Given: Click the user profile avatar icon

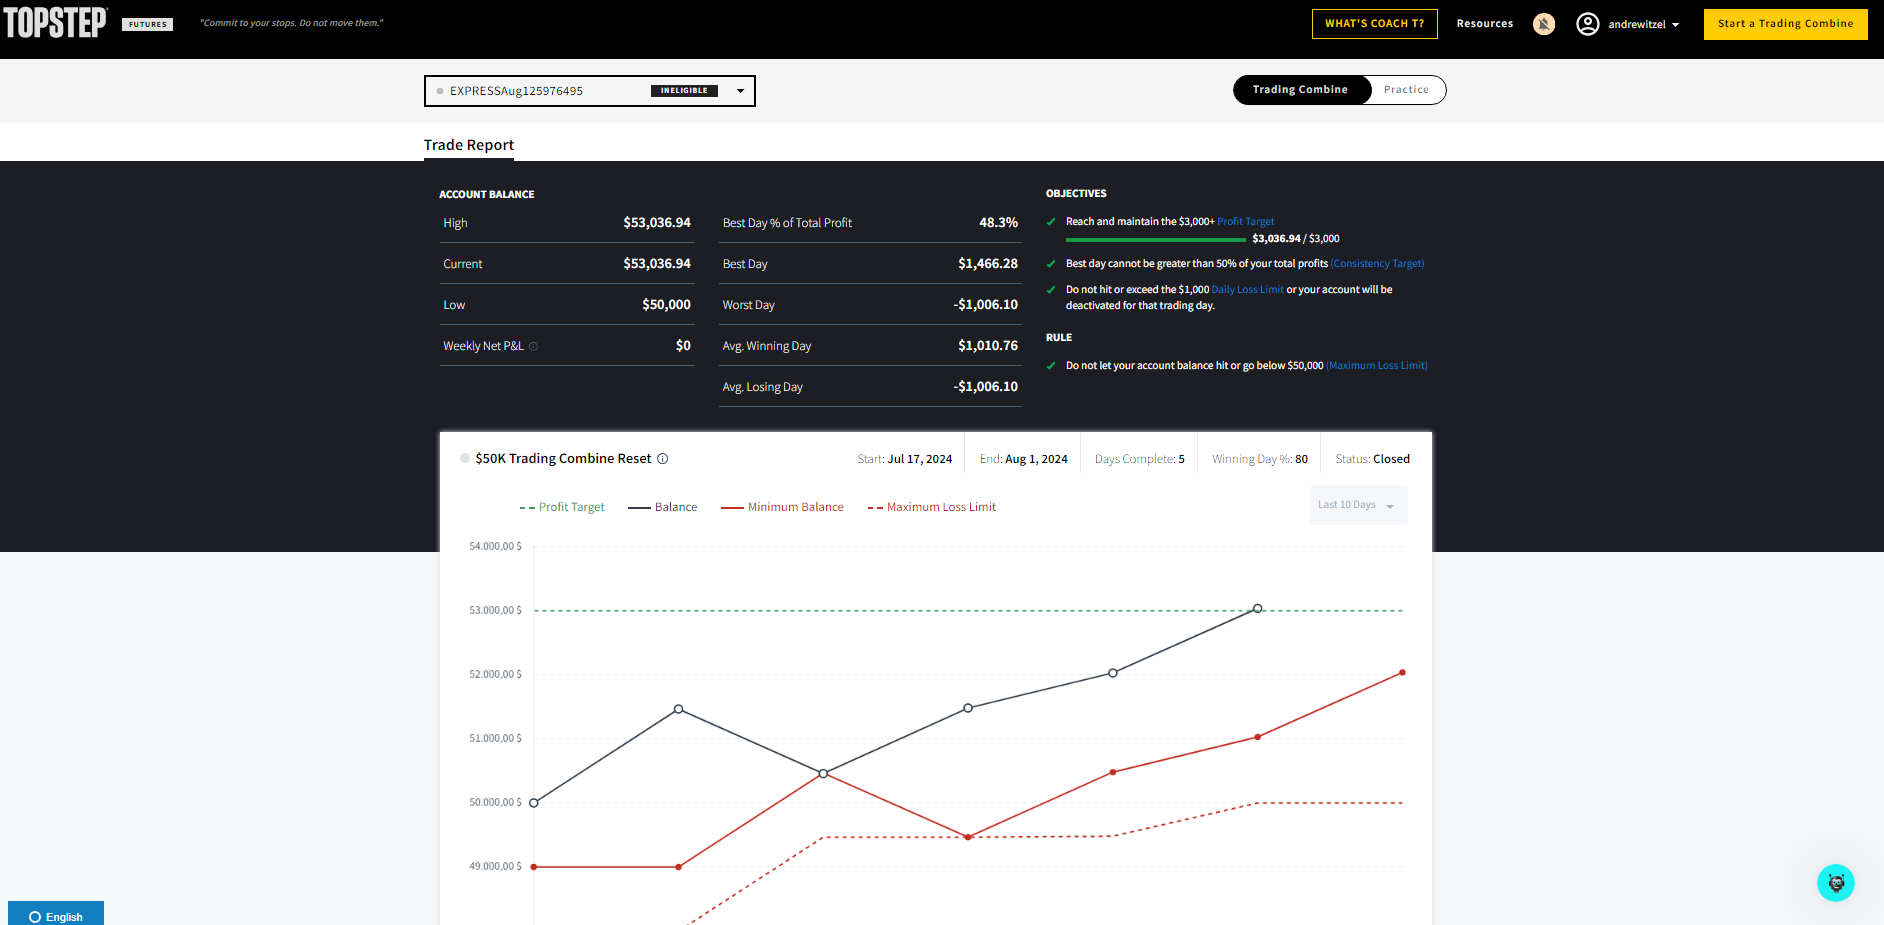Looking at the screenshot, I should point(1588,24).
